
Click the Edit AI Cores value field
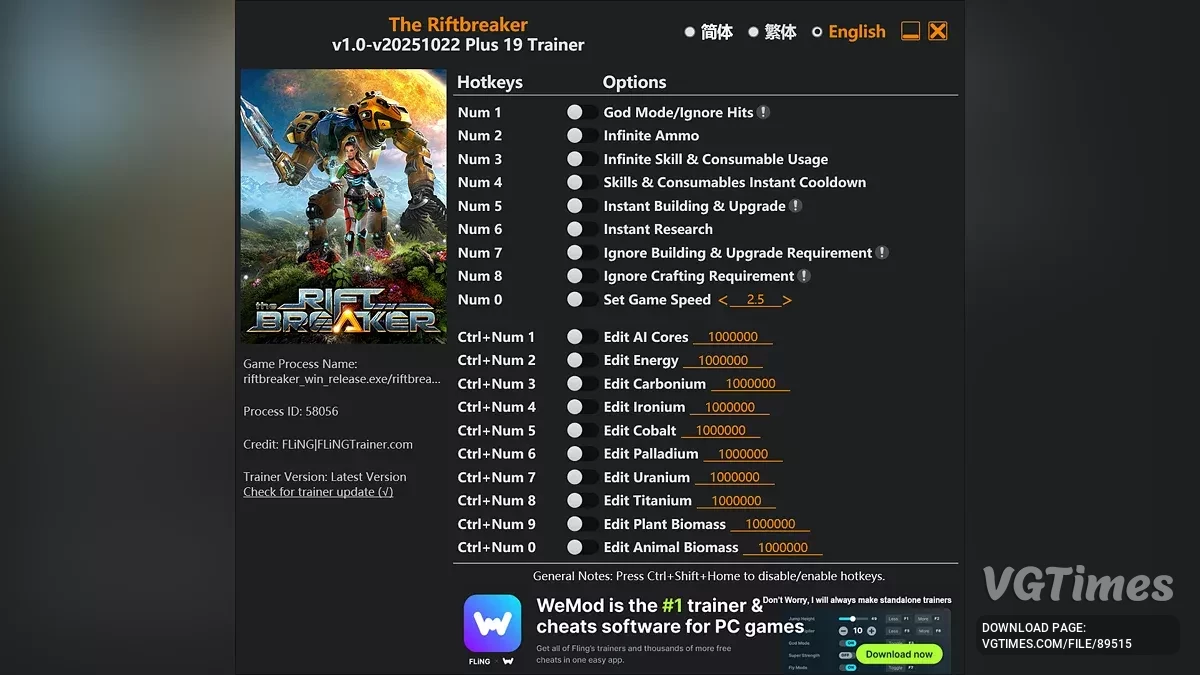733,337
